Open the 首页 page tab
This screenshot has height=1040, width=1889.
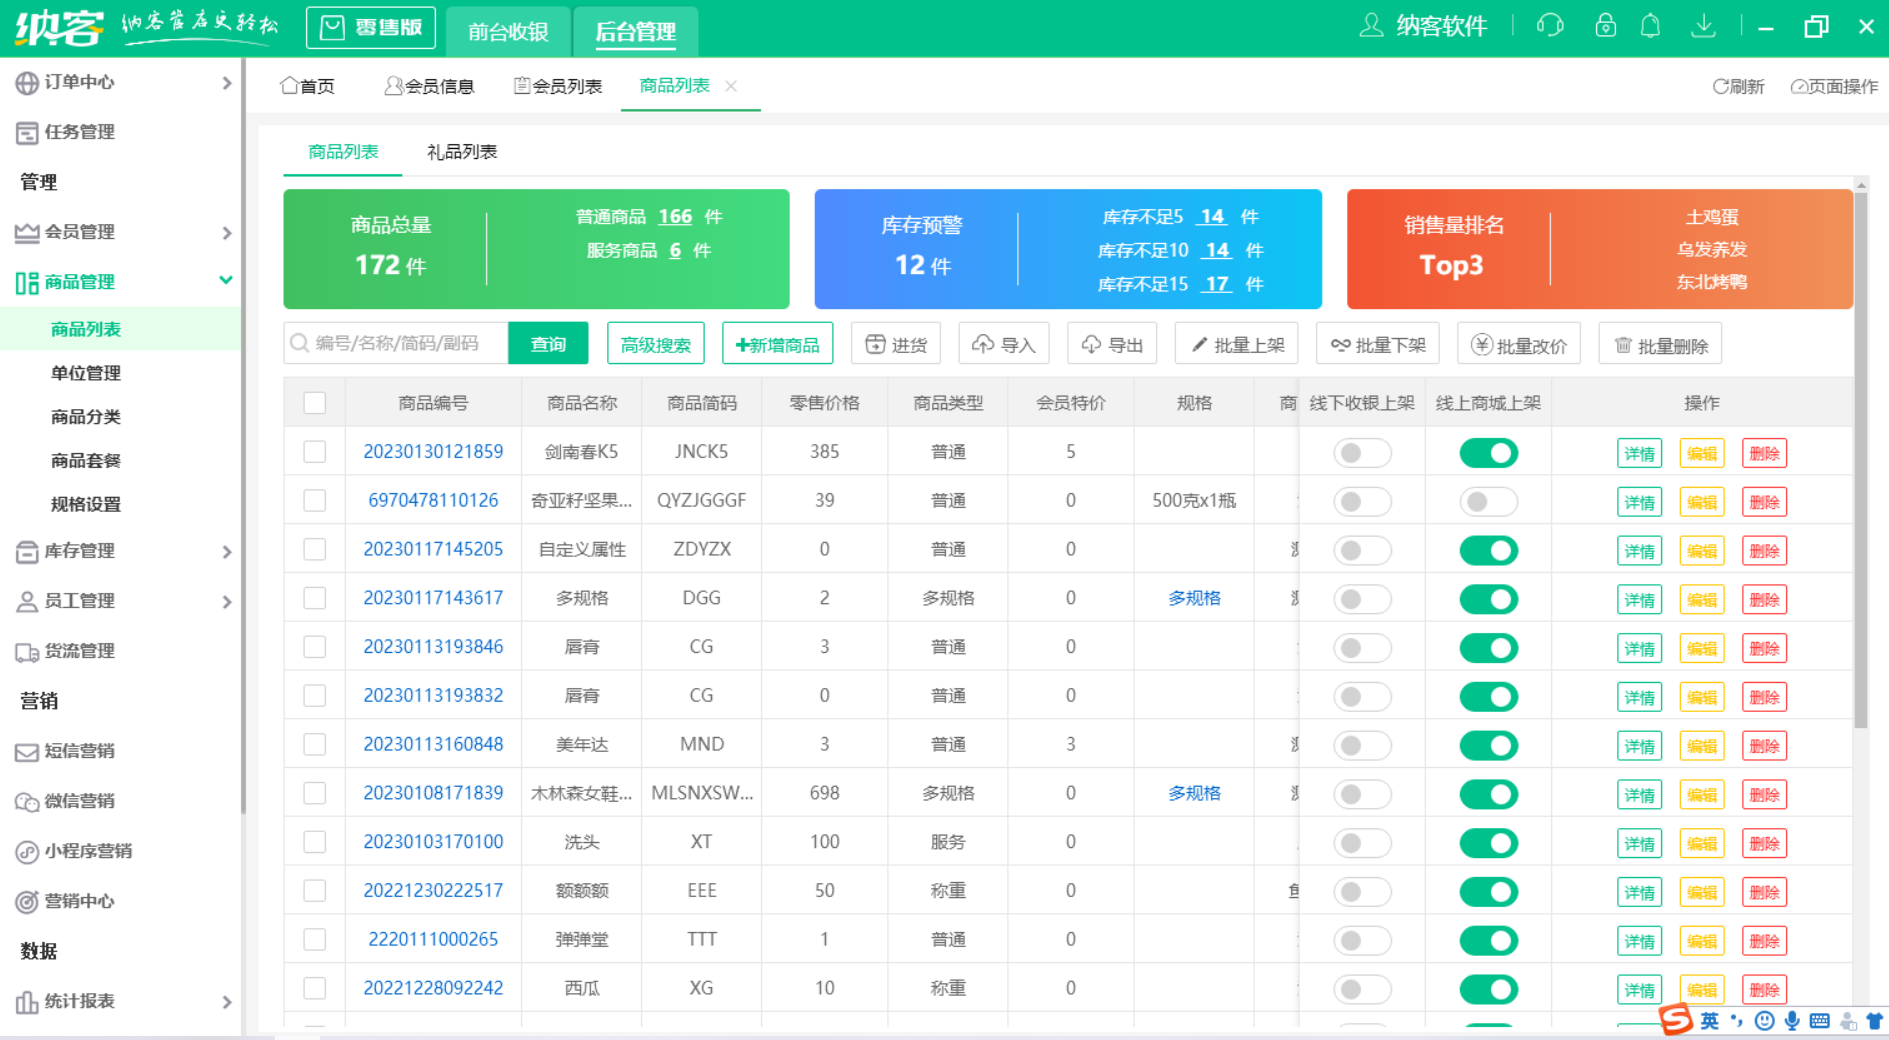[308, 87]
